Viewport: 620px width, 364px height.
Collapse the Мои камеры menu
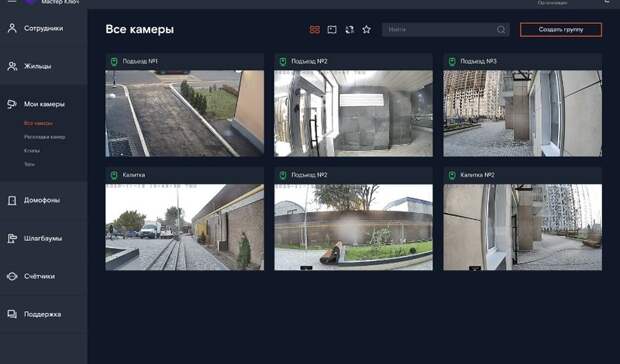point(43,104)
